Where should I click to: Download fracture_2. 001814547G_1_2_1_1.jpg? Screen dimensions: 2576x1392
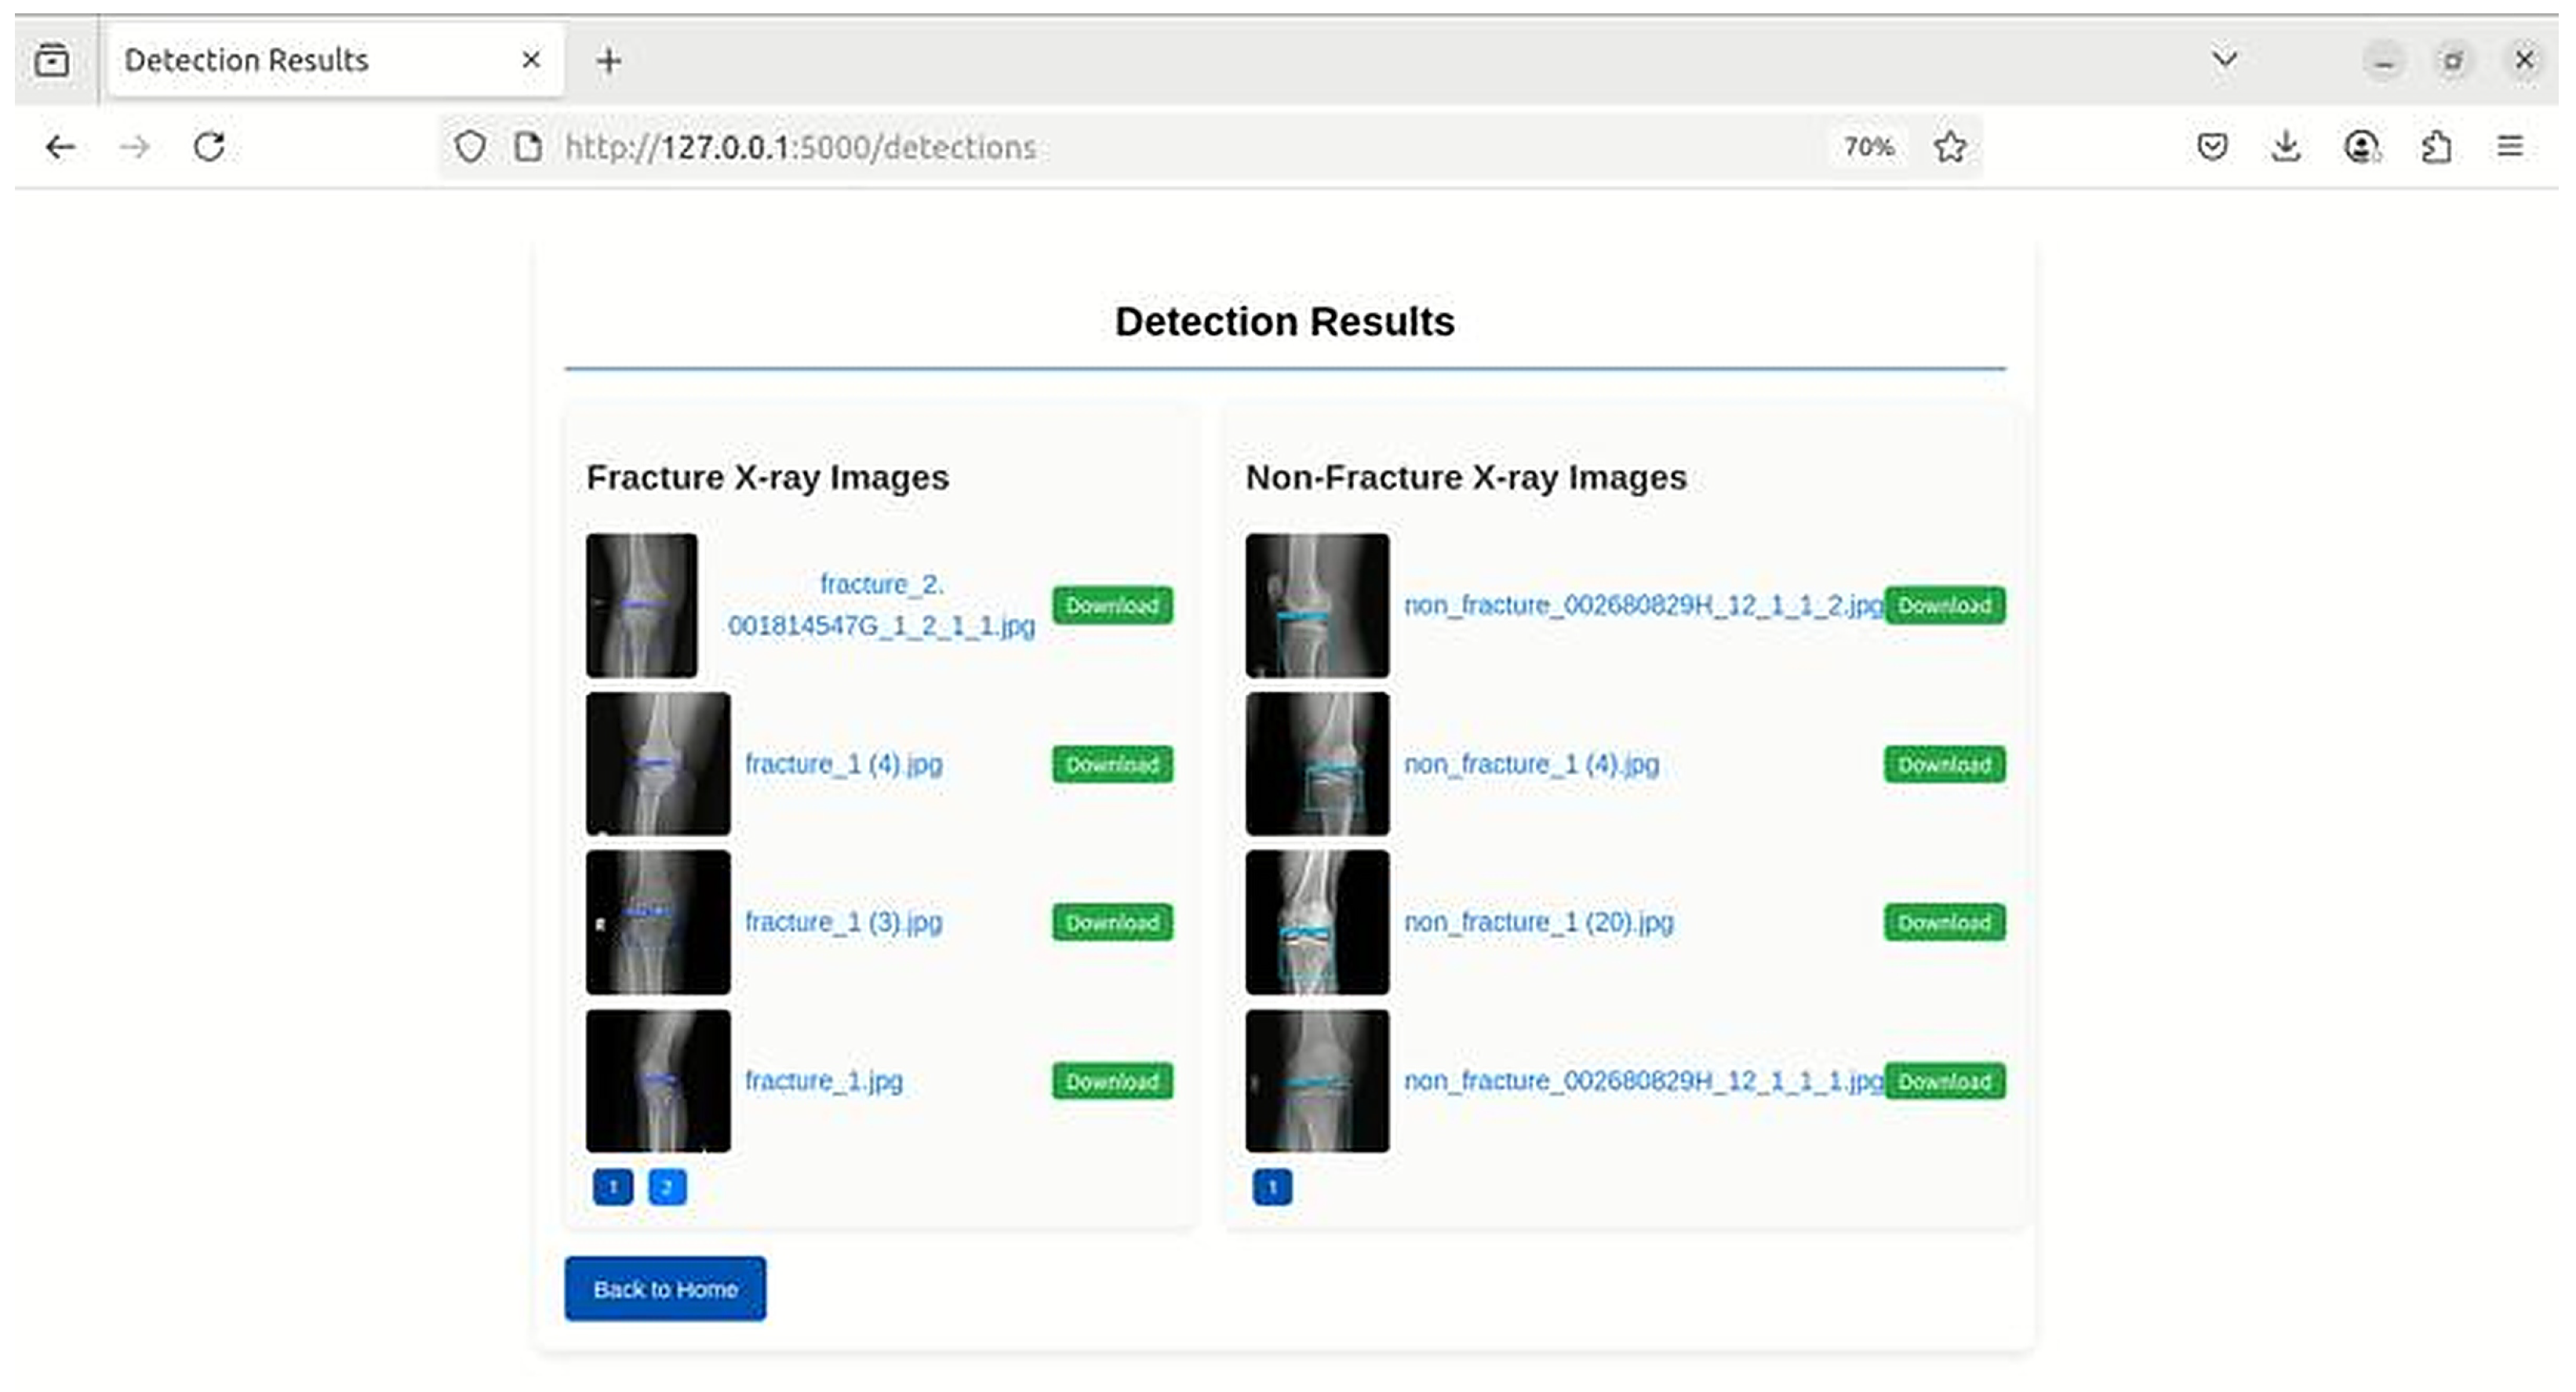click(1112, 605)
